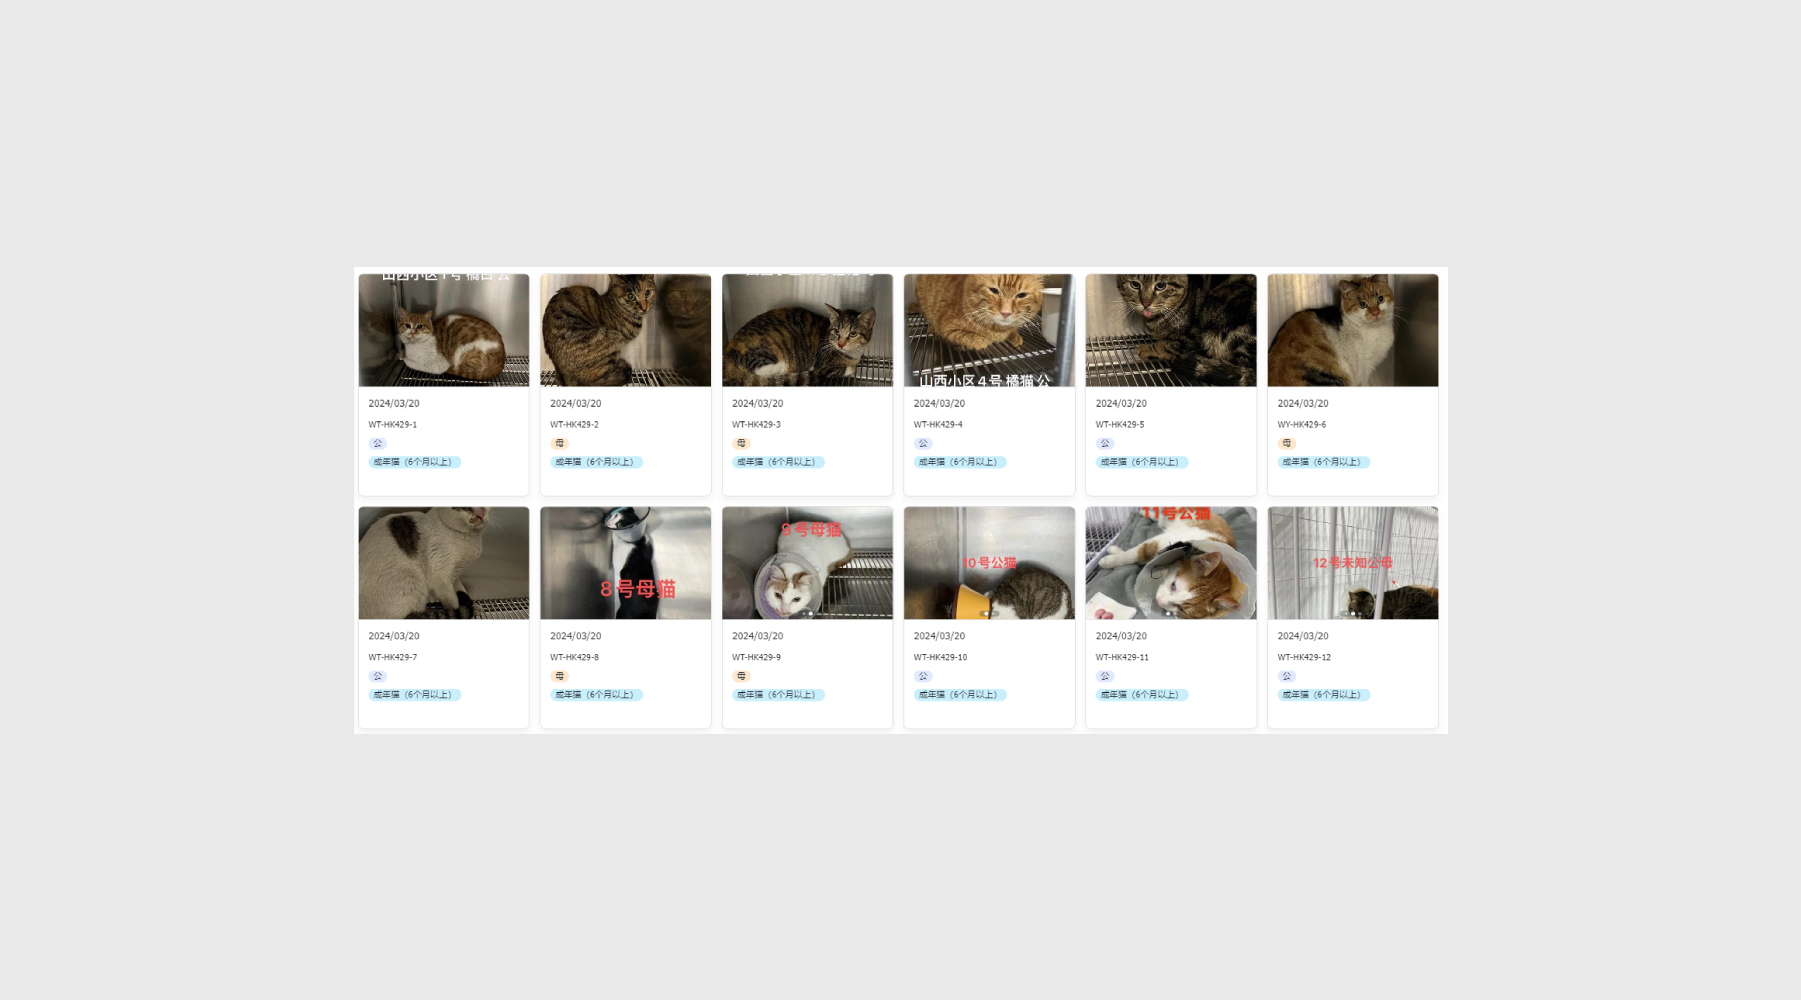1801x1000 pixels.
Task: Open the cat photo on card WT-HK429-1
Action: [443, 330]
